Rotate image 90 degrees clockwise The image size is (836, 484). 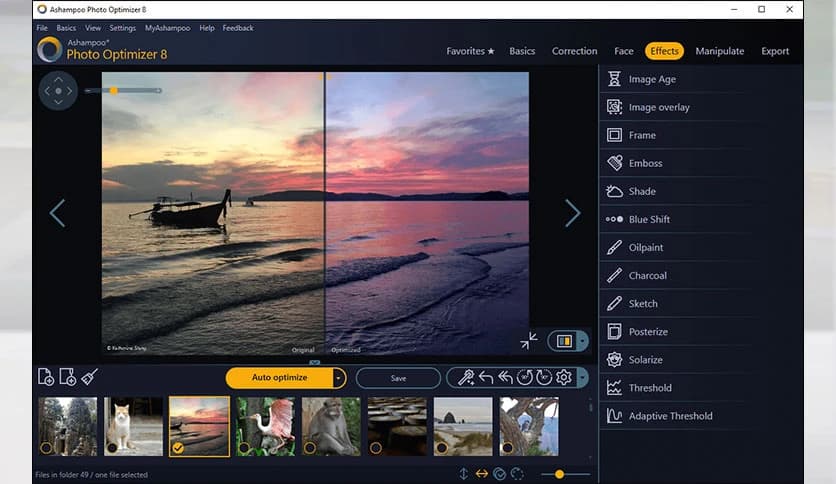click(544, 377)
